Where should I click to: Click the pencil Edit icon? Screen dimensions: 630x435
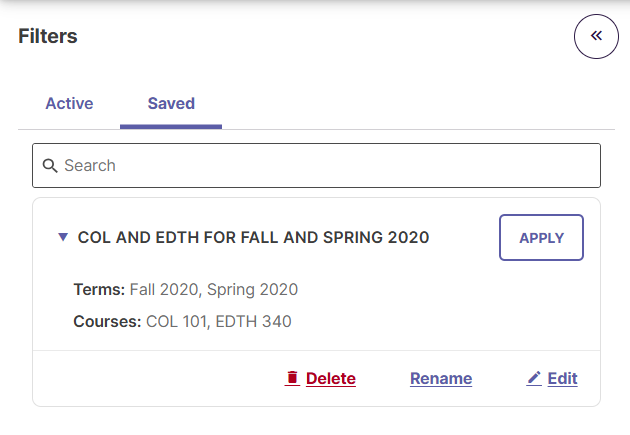(x=534, y=378)
